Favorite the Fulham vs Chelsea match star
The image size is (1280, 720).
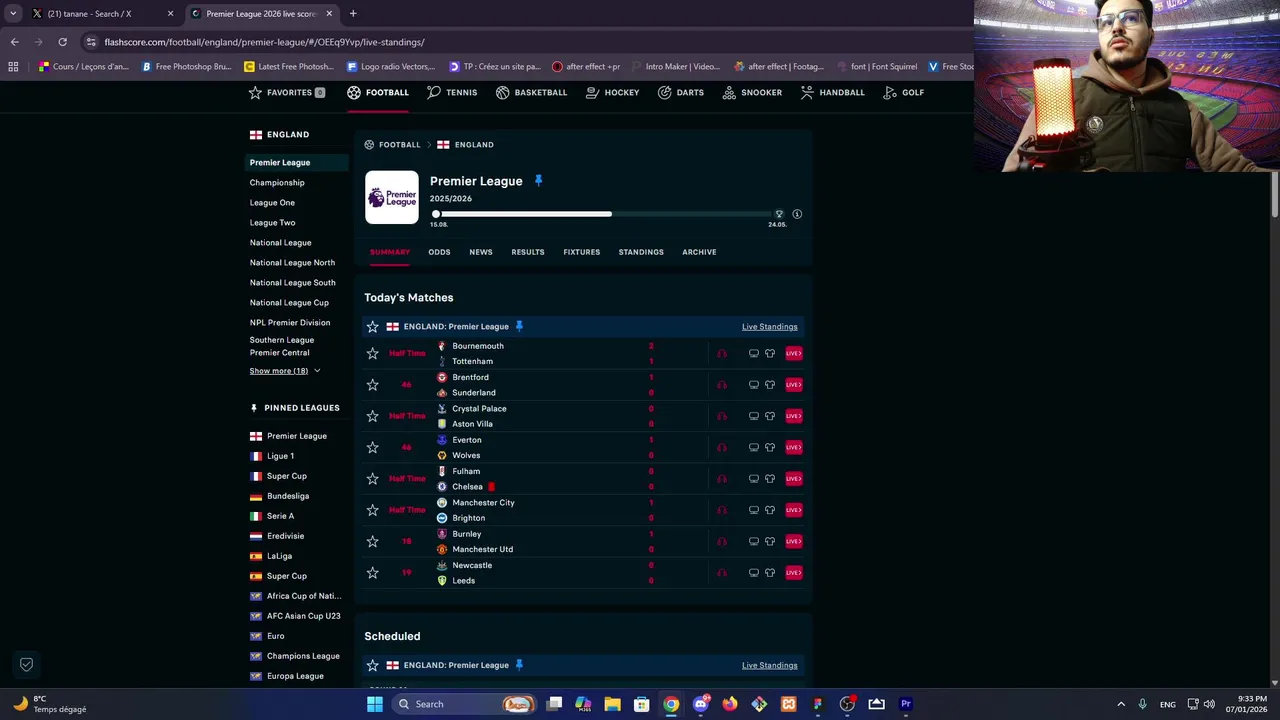click(372, 479)
